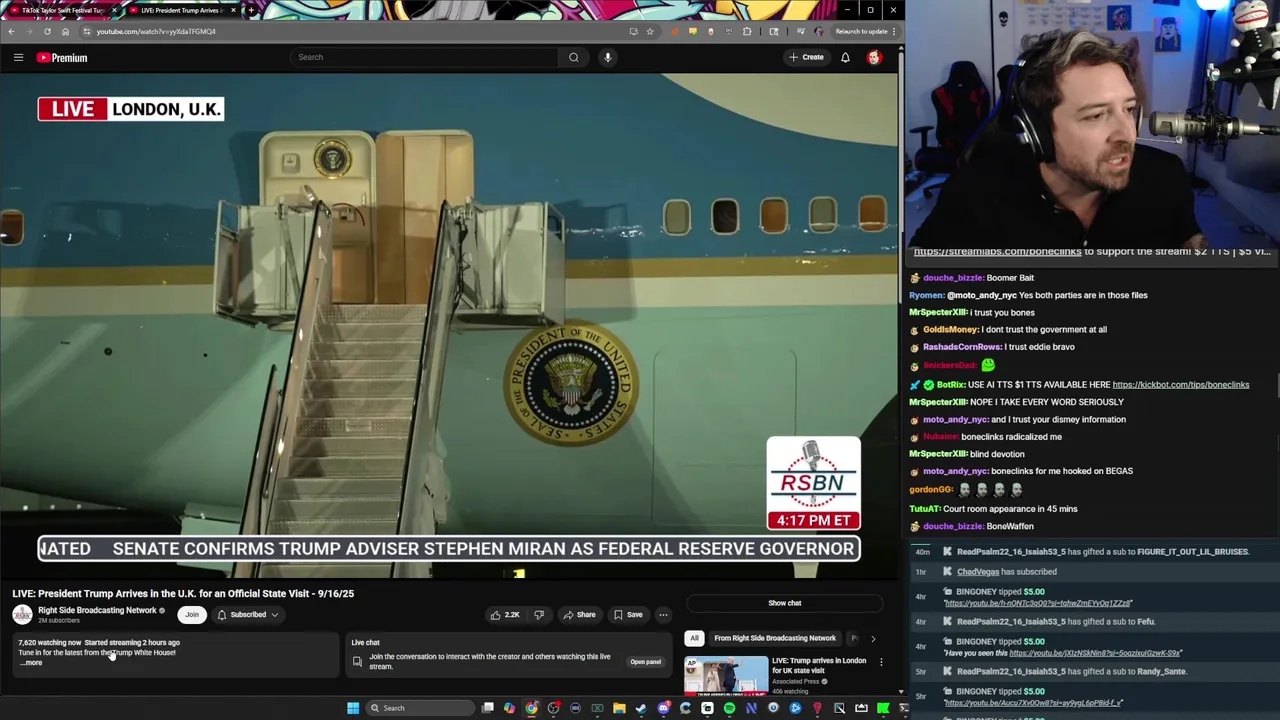
Task: Open streamlabs.com/boneclinks link
Action: point(997,252)
